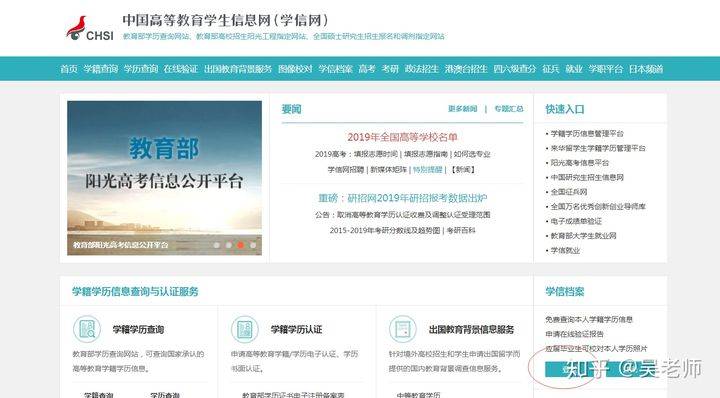Select the second carousel dot
The width and height of the screenshot is (720, 398).
point(229,245)
